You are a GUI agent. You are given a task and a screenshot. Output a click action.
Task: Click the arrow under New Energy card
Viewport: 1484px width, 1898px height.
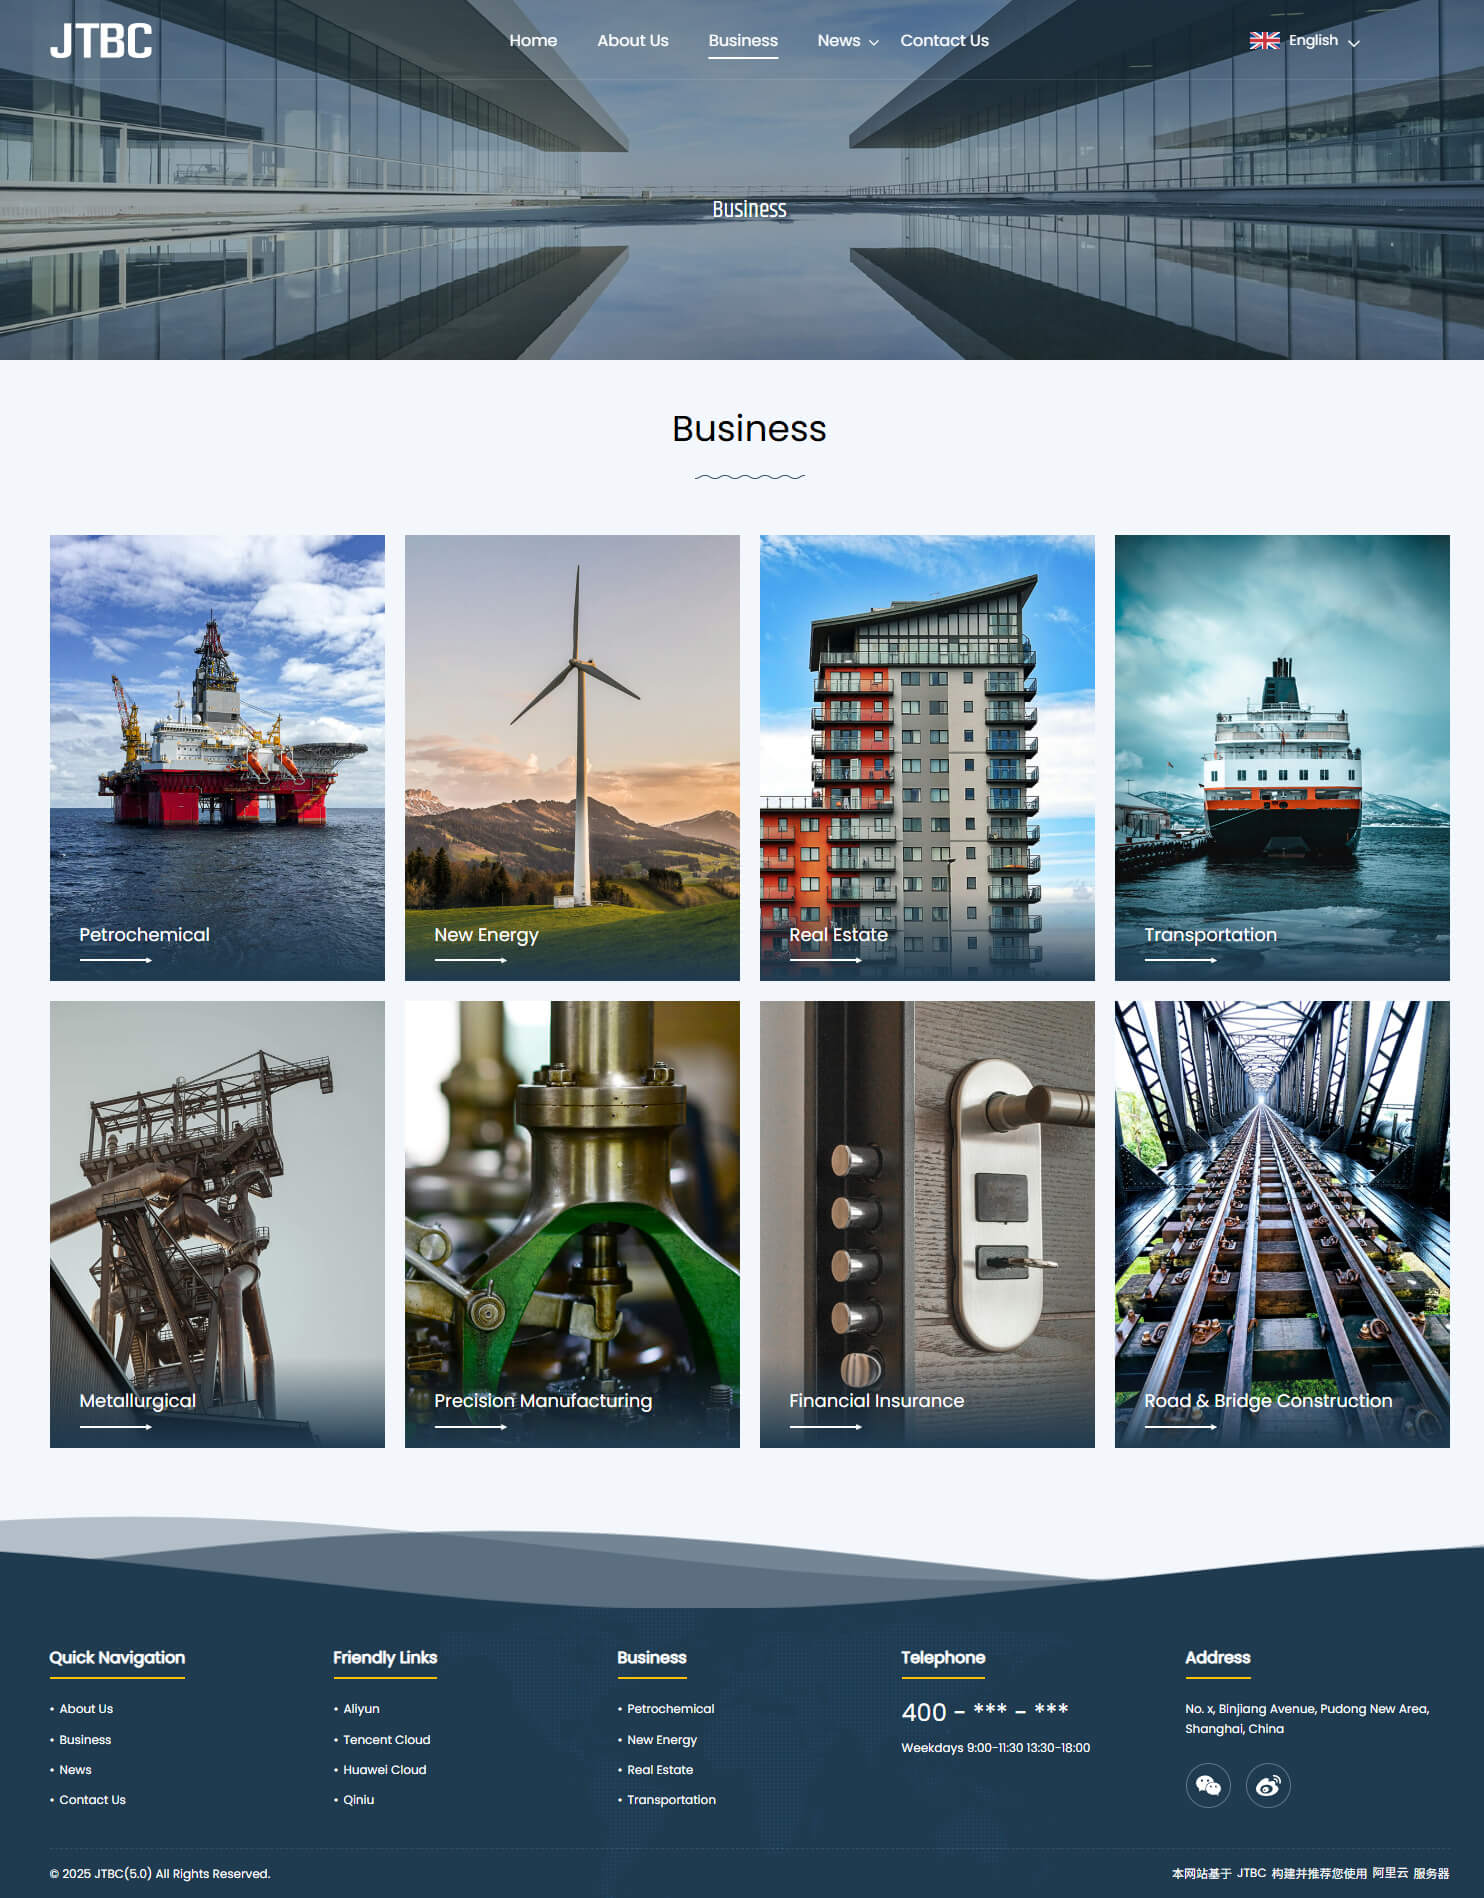[x=471, y=960]
